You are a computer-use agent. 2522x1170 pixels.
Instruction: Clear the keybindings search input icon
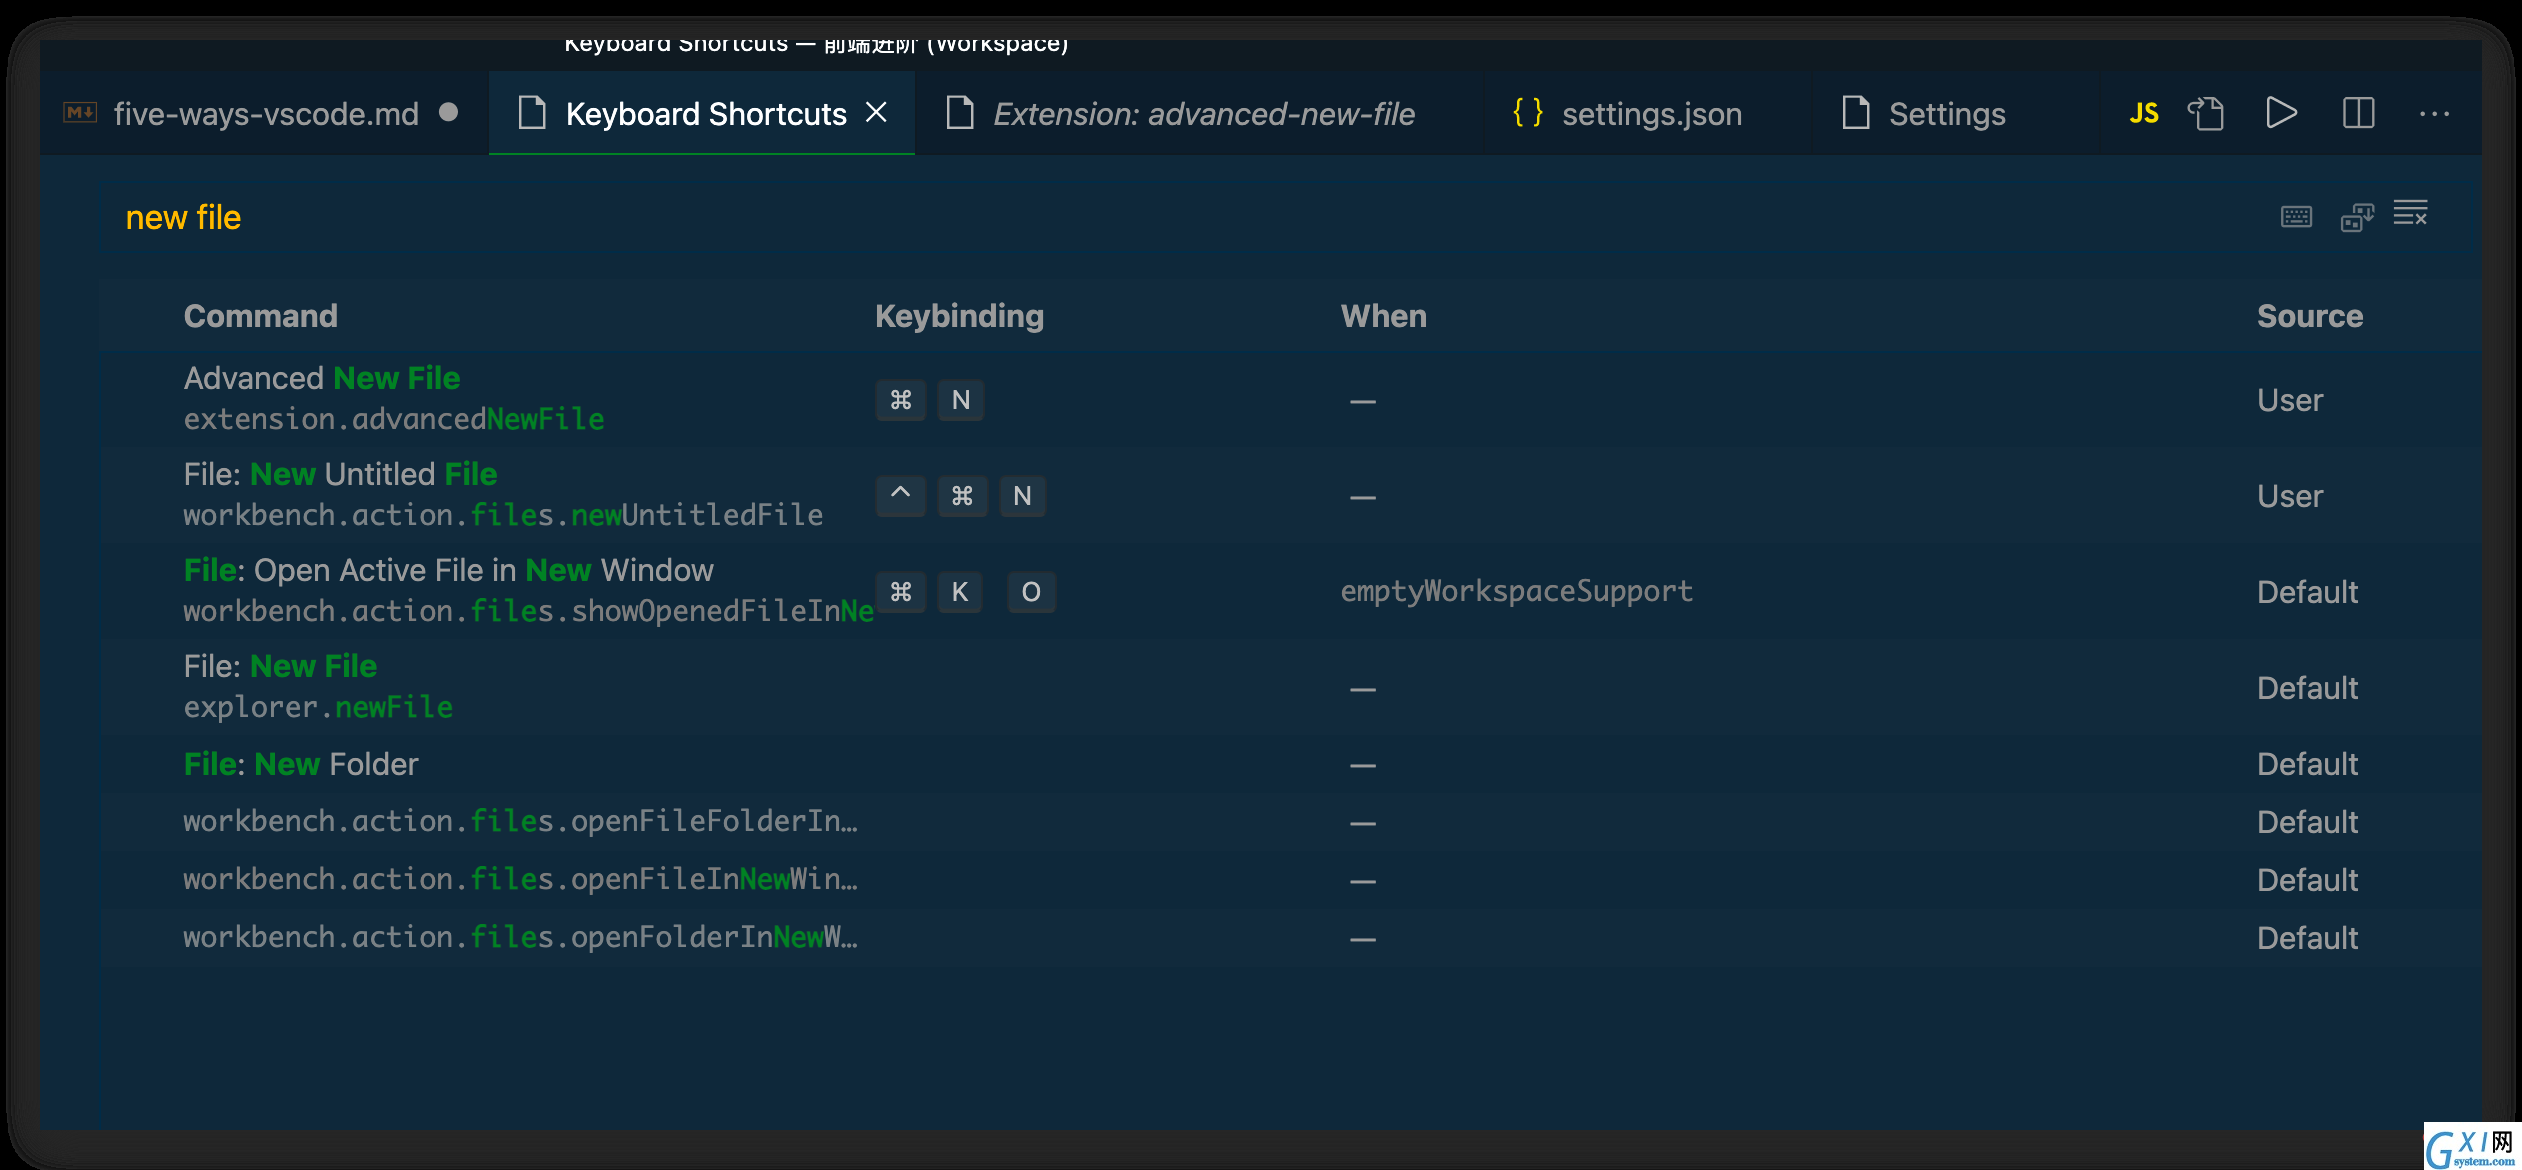point(2410,213)
